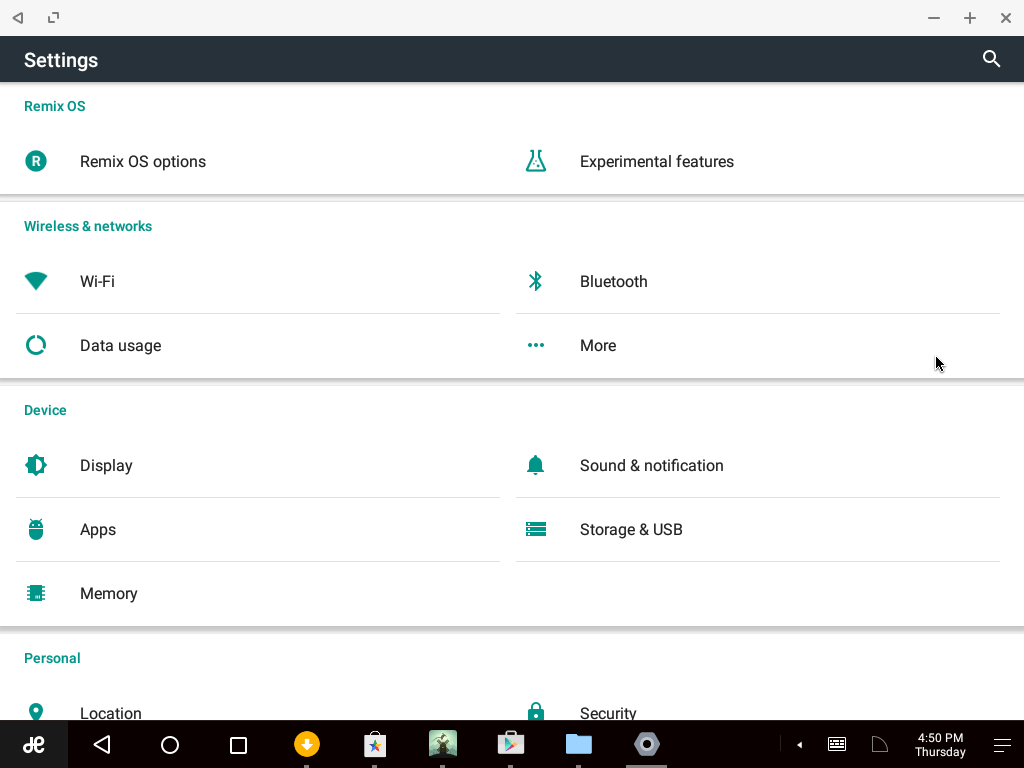Open the "Display" label text
The image size is (1024, 768).
[x=106, y=466]
